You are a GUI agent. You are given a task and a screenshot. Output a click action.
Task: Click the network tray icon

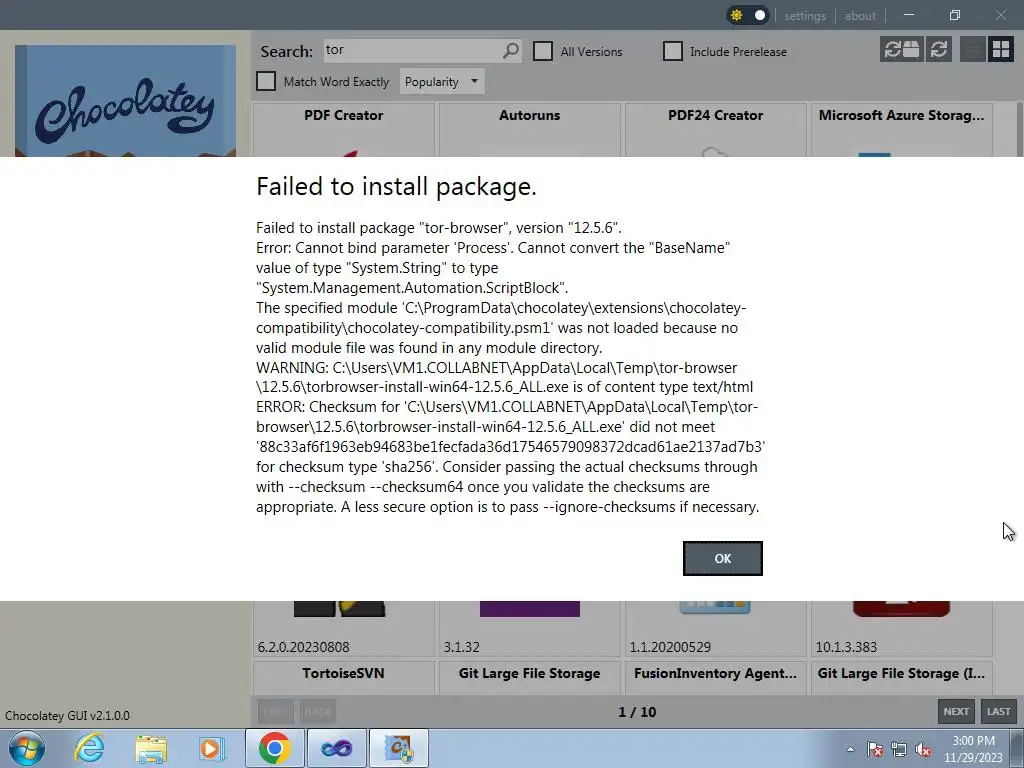click(899, 749)
